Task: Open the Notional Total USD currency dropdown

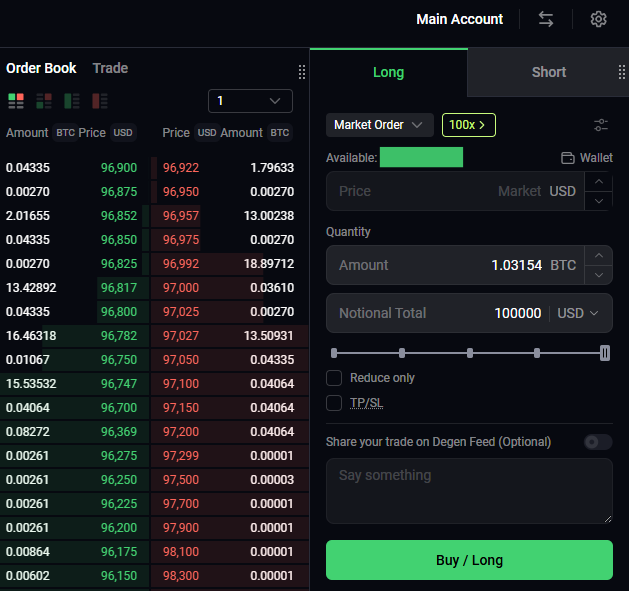Action: click(x=578, y=313)
